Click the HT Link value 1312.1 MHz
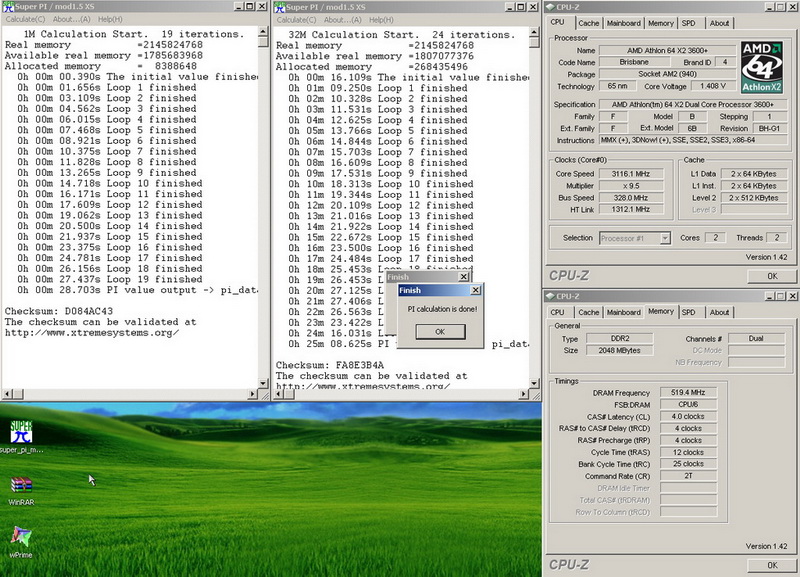 point(631,209)
